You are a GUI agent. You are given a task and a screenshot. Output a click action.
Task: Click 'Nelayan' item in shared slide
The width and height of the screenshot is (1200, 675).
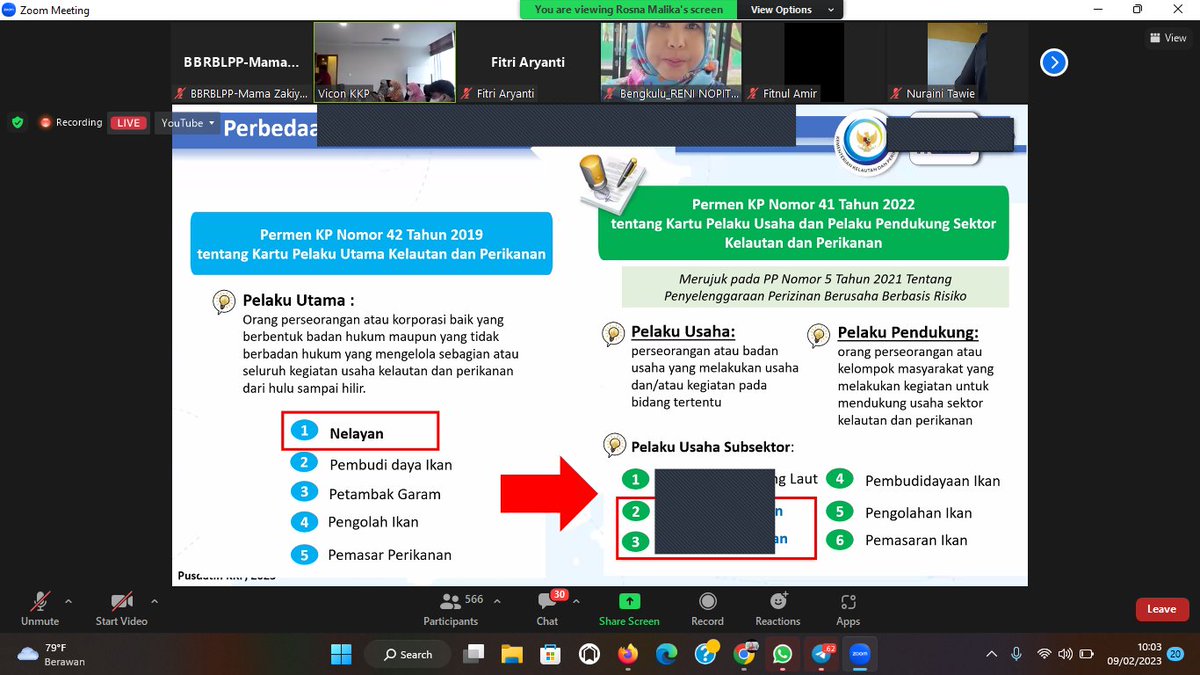356,434
